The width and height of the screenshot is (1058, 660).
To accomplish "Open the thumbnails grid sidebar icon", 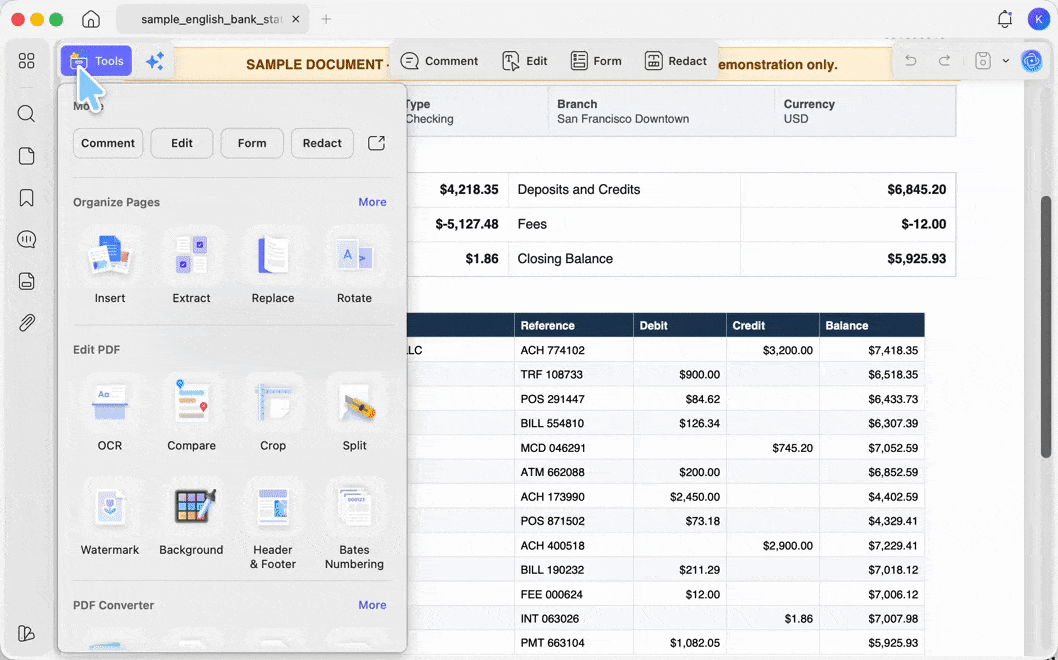I will [x=26, y=61].
